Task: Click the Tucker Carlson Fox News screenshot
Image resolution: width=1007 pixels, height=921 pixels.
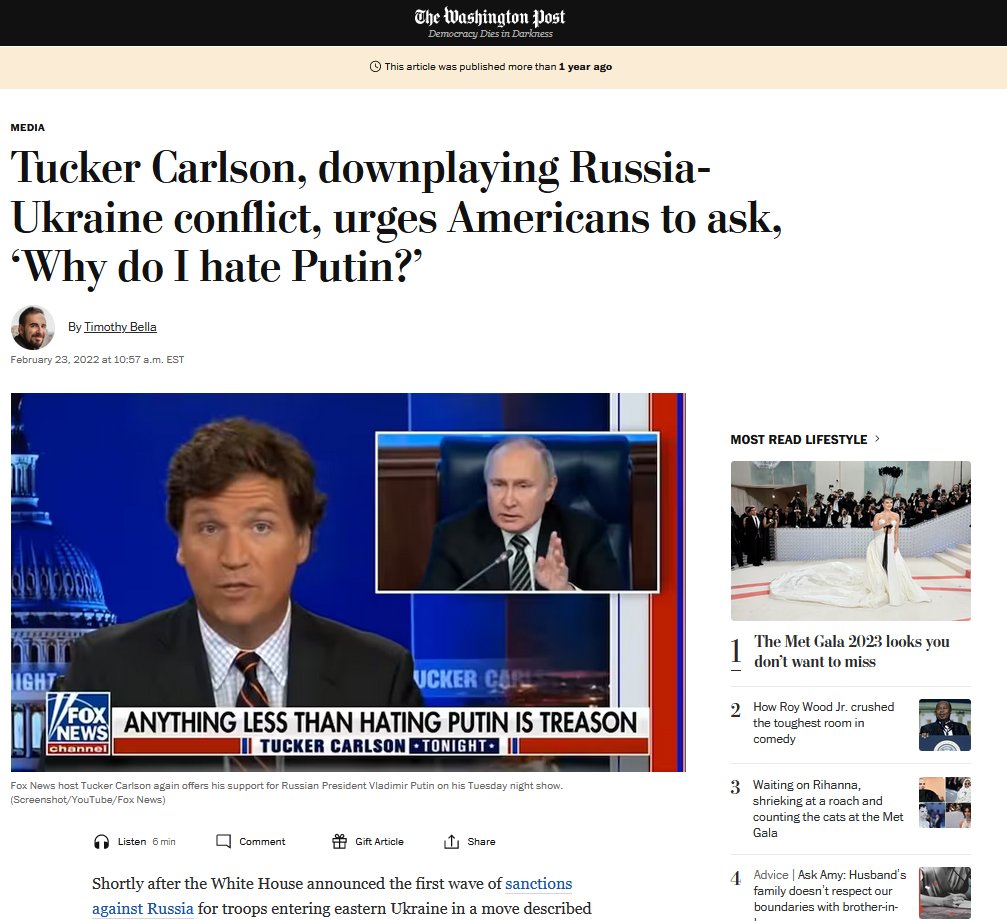Action: click(348, 582)
